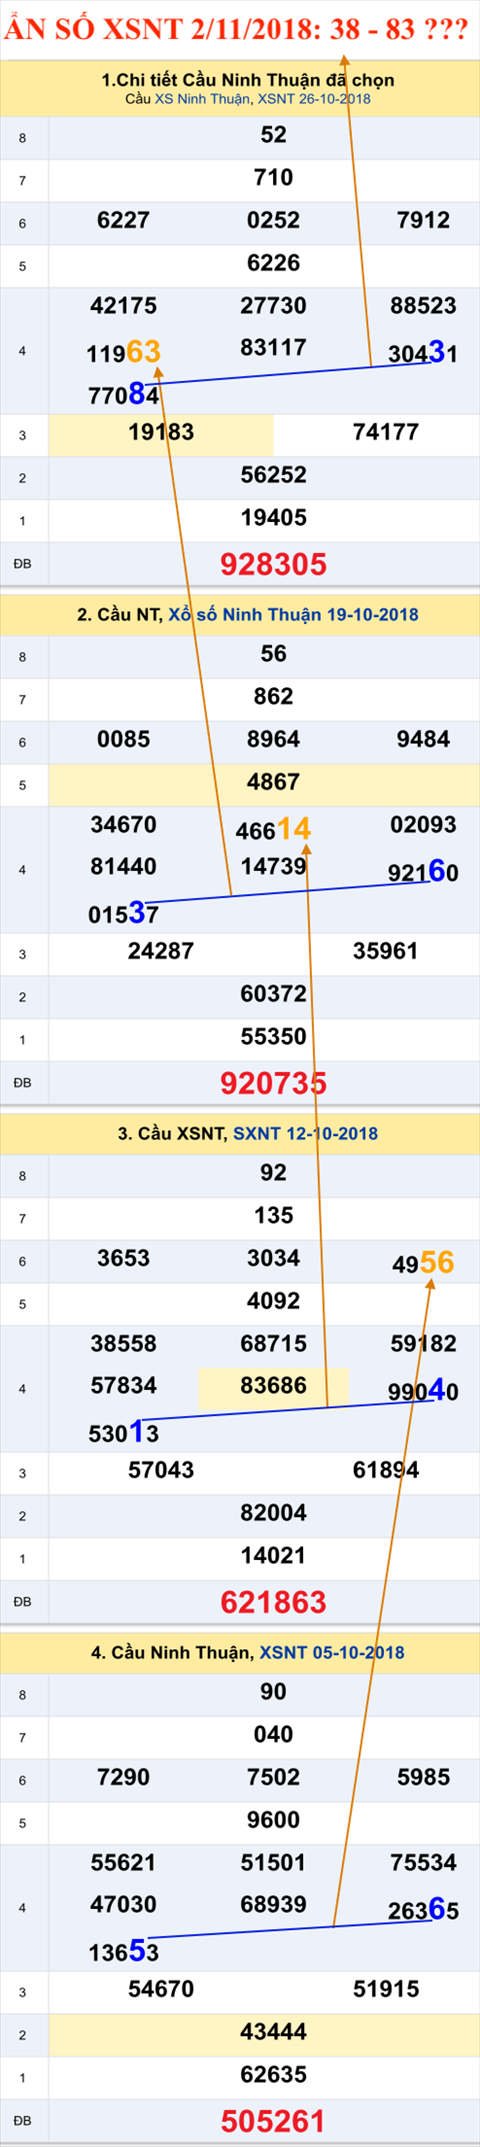480x2147 pixels.
Task: Click special prize number 621863
Action: (x=273, y=1602)
